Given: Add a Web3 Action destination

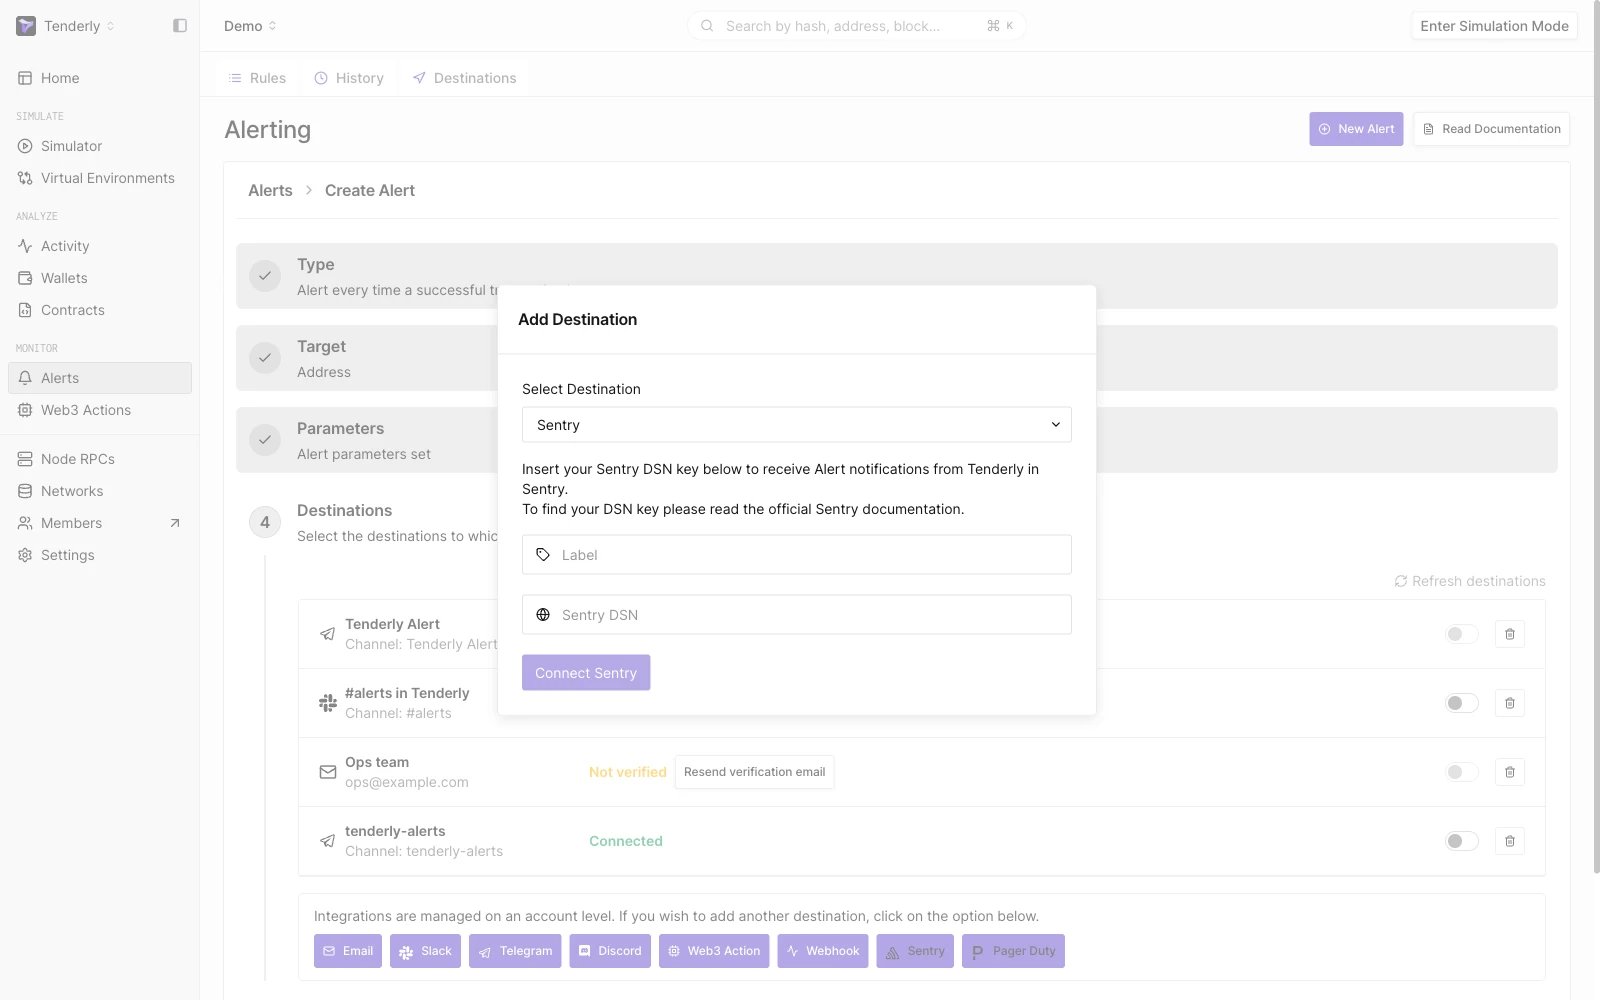Looking at the screenshot, I should coord(714,951).
